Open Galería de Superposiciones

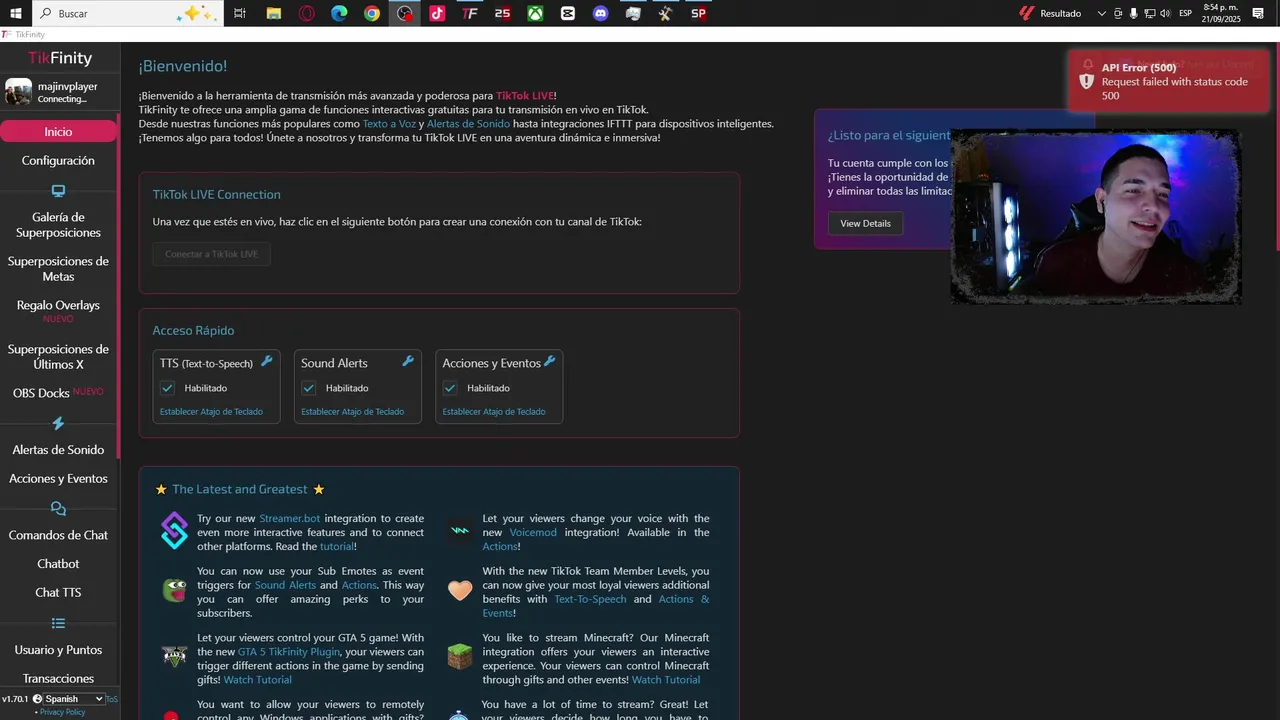click(x=58, y=225)
